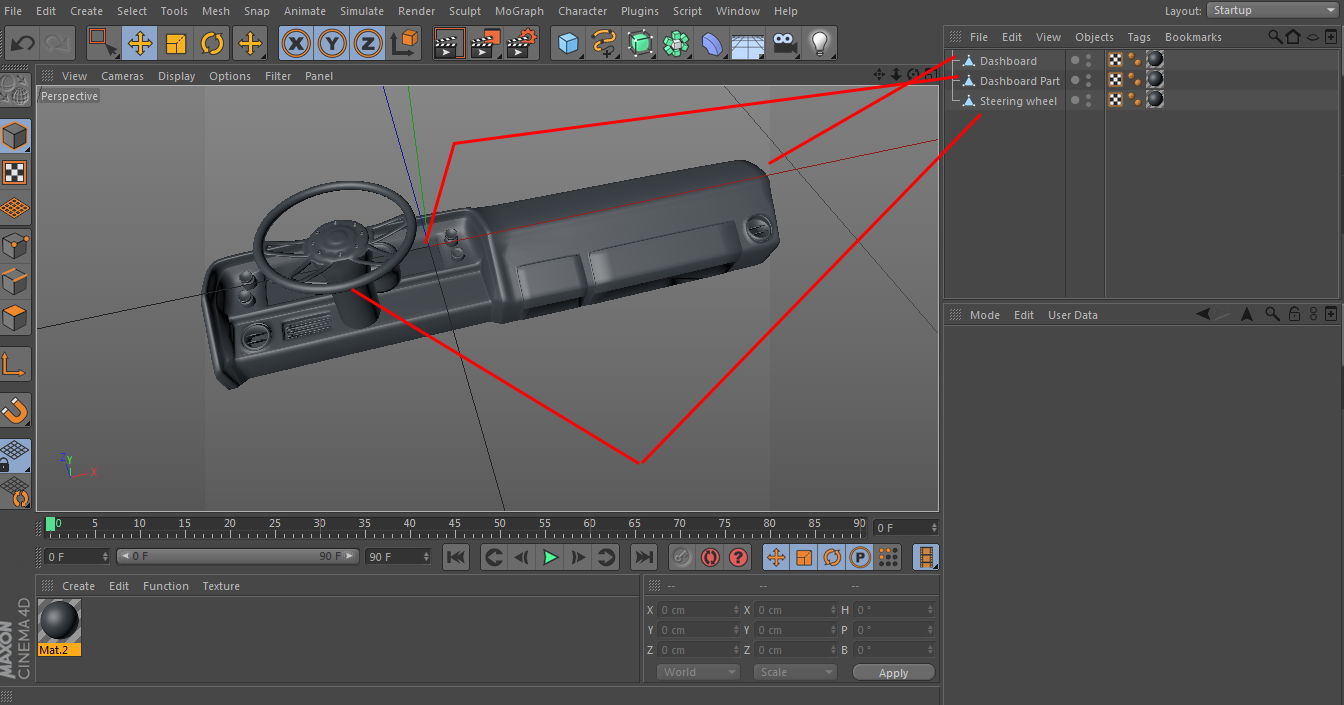Viewport: 1344px width, 705px height.
Task: Open Edit Render Settings
Action: click(522, 44)
